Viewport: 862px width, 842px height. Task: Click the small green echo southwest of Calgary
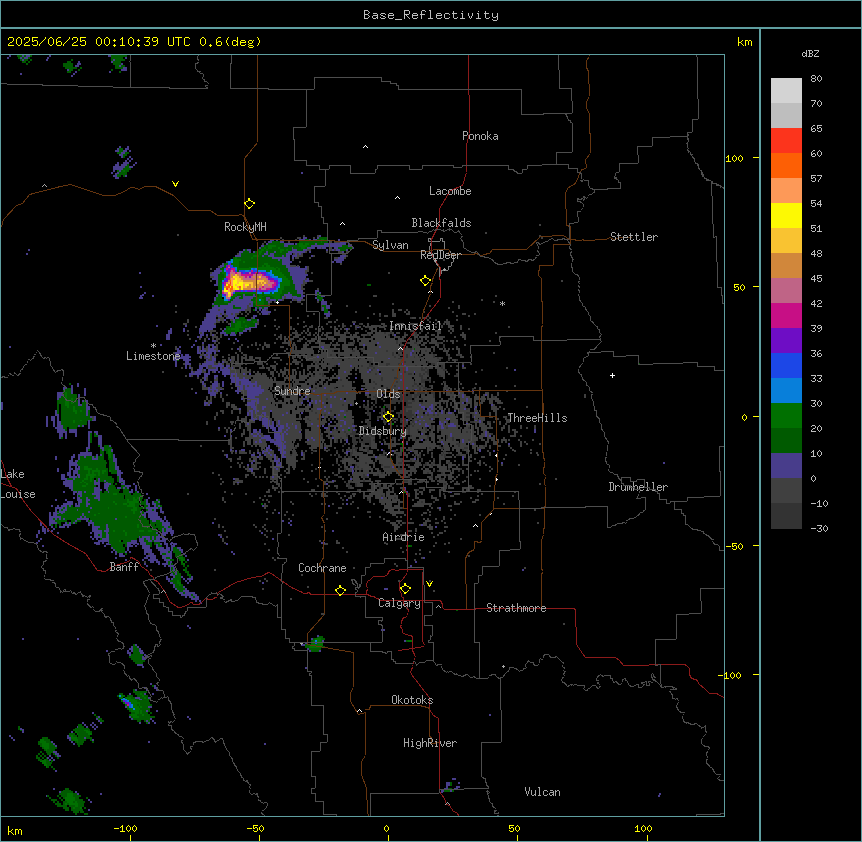click(x=316, y=643)
